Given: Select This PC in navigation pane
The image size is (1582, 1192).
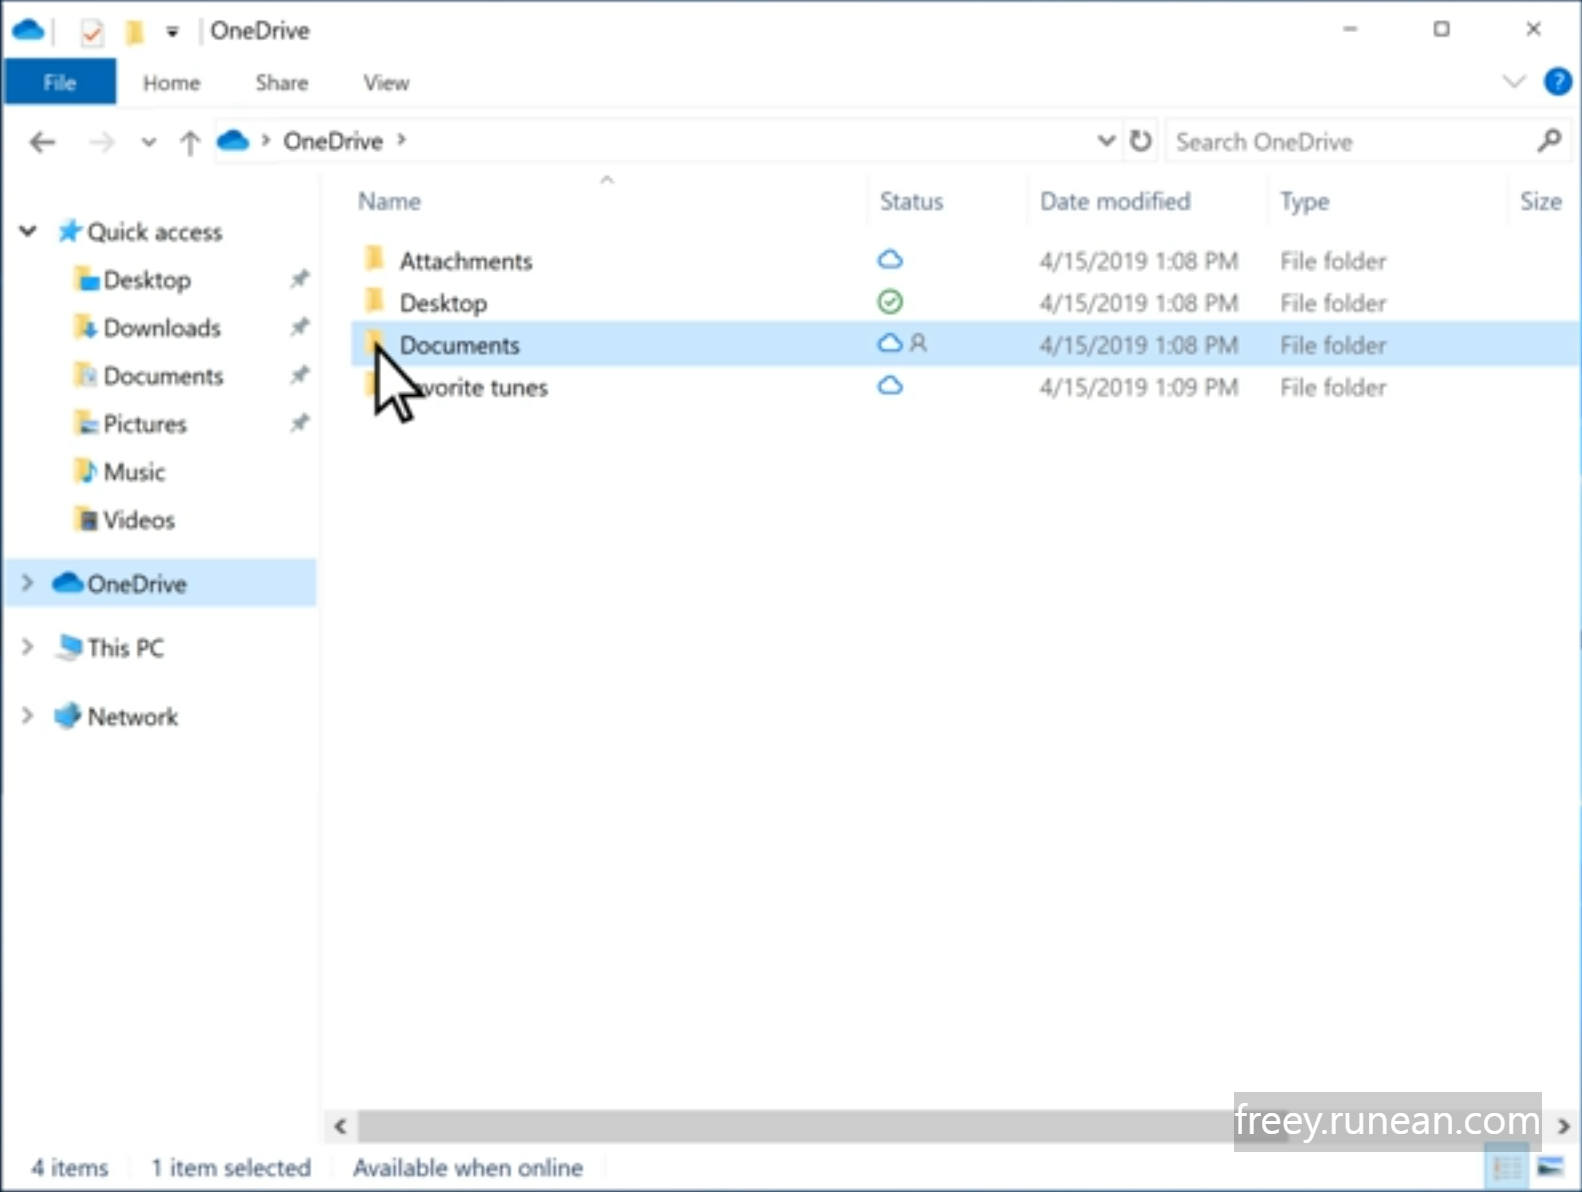Looking at the screenshot, I should pos(126,648).
